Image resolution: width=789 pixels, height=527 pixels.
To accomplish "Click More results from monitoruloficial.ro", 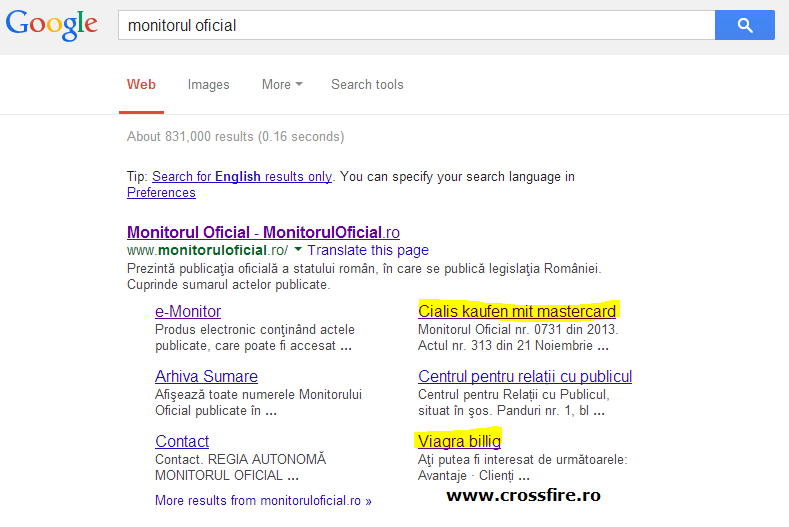I will (x=263, y=501).
